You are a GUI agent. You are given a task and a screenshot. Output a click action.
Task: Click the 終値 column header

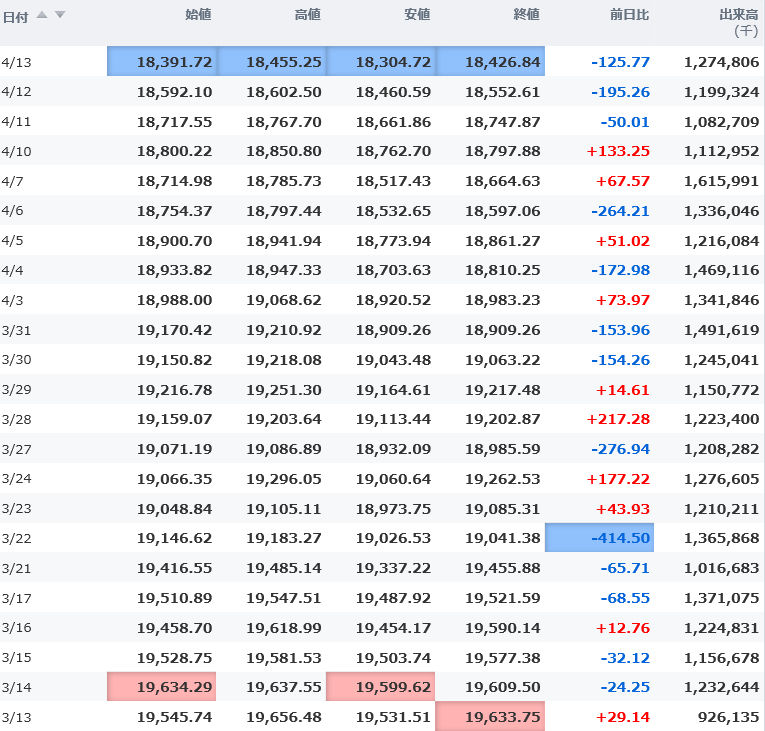point(526,15)
